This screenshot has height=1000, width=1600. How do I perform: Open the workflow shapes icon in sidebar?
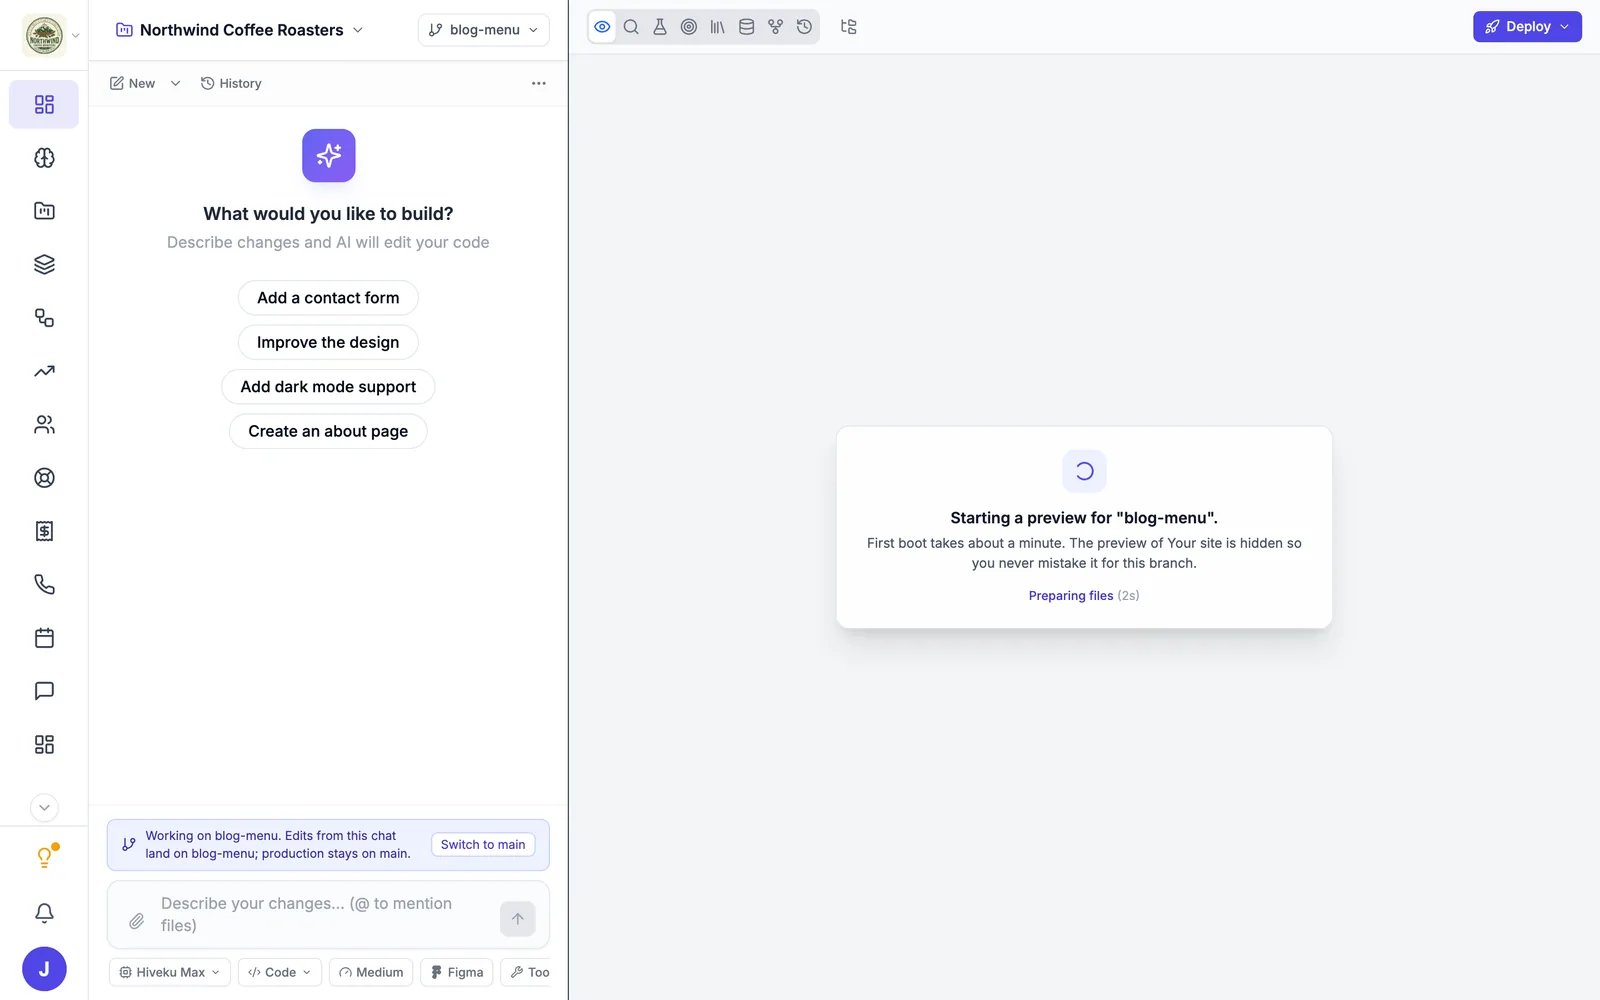44,318
